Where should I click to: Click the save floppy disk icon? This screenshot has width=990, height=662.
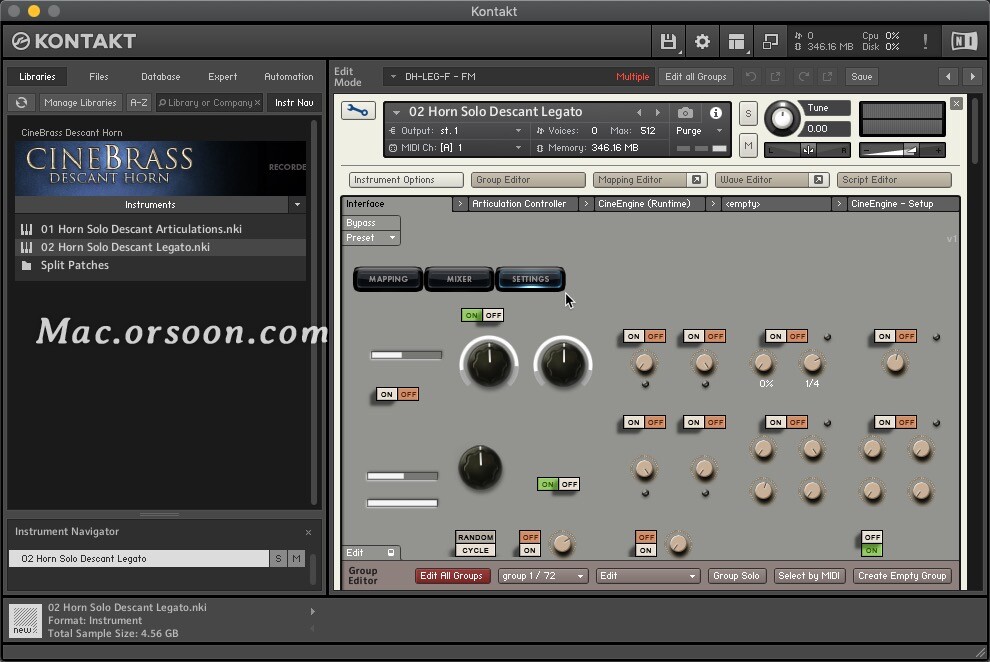668,42
